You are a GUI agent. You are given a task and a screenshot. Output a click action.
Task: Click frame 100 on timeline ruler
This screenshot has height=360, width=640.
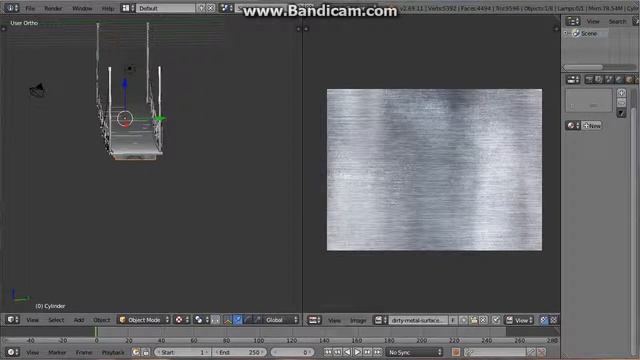click(259, 340)
